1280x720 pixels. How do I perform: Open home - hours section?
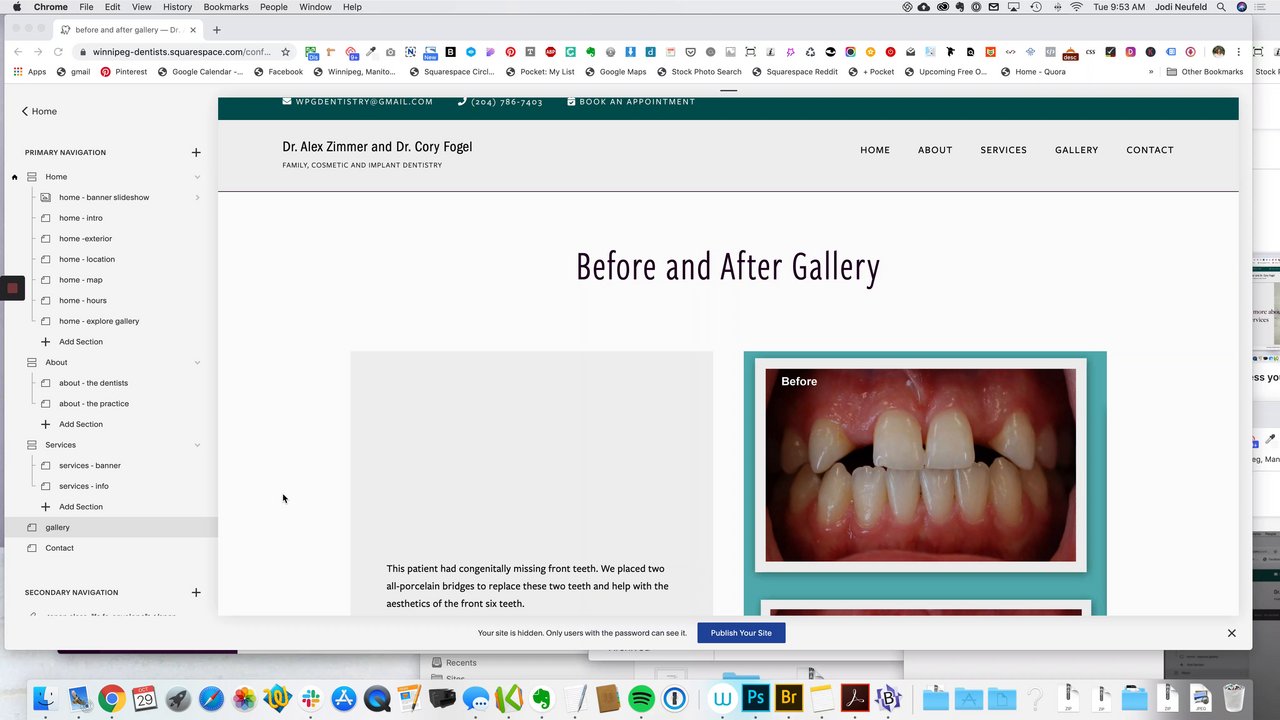point(83,301)
